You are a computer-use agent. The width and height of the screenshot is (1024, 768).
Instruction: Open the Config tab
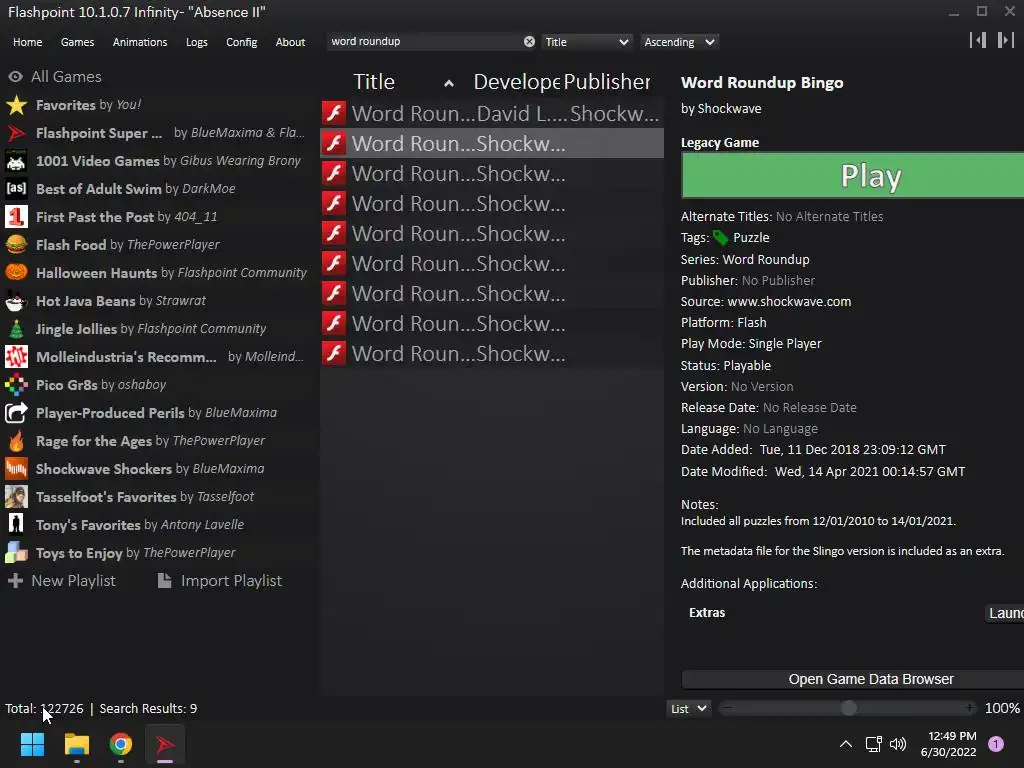coord(242,42)
